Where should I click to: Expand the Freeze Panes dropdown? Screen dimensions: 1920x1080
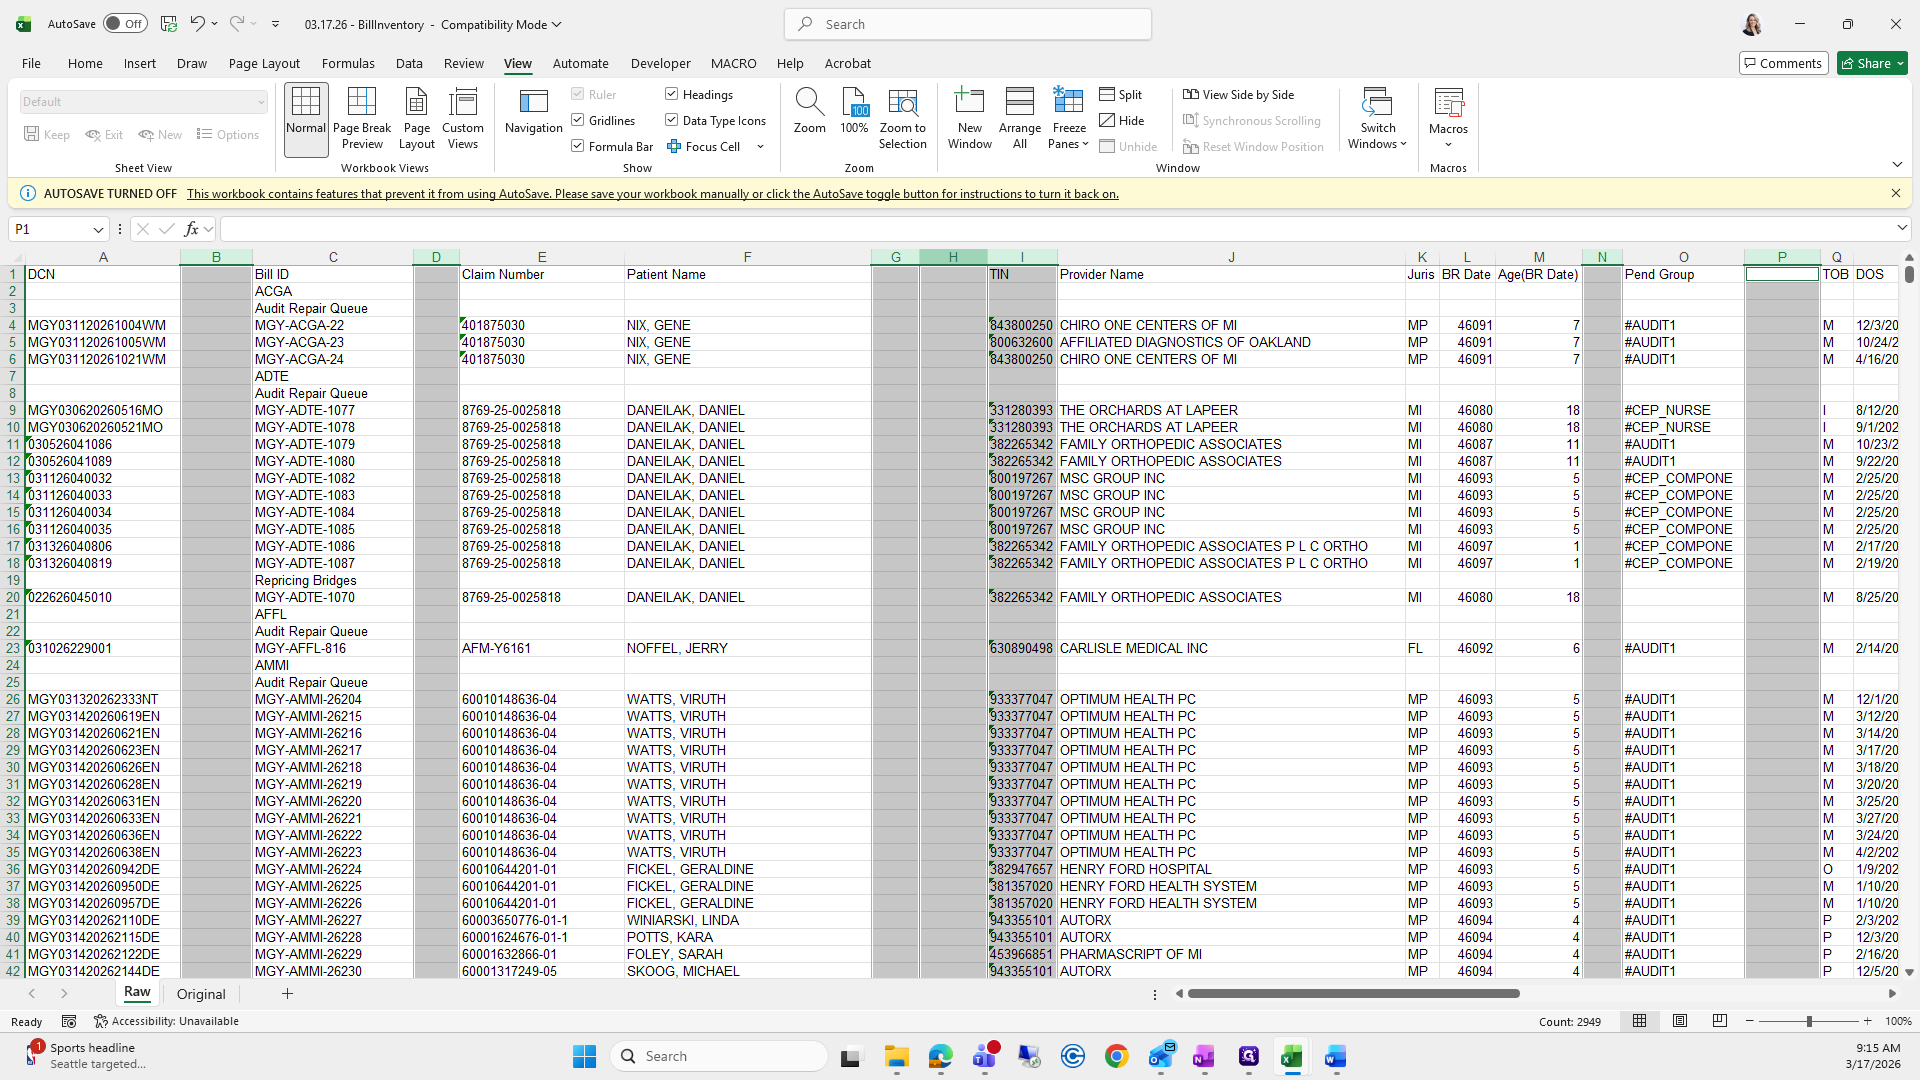(1068, 143)
